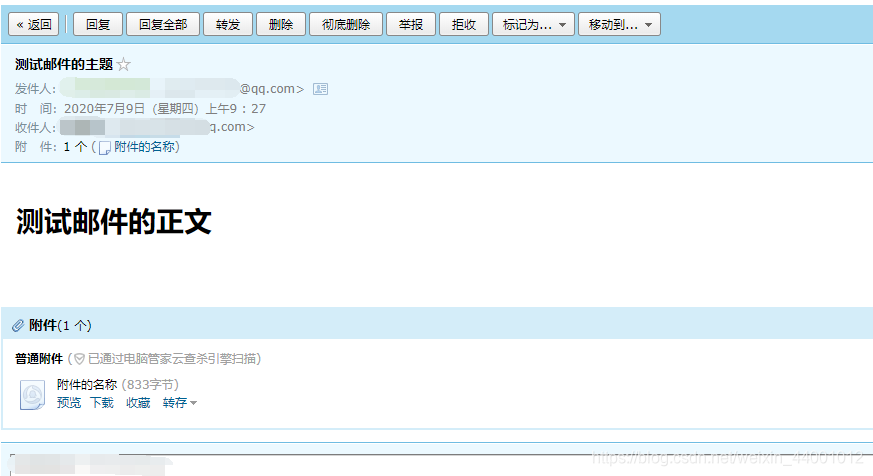
Task: Click the 转发 forward button
Action: (228, 24)
